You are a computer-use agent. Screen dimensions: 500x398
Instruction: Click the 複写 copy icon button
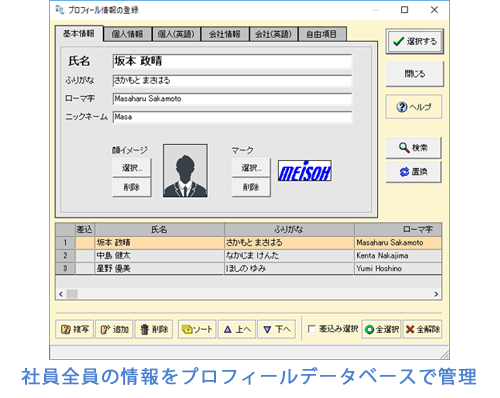tap(75, 329)
